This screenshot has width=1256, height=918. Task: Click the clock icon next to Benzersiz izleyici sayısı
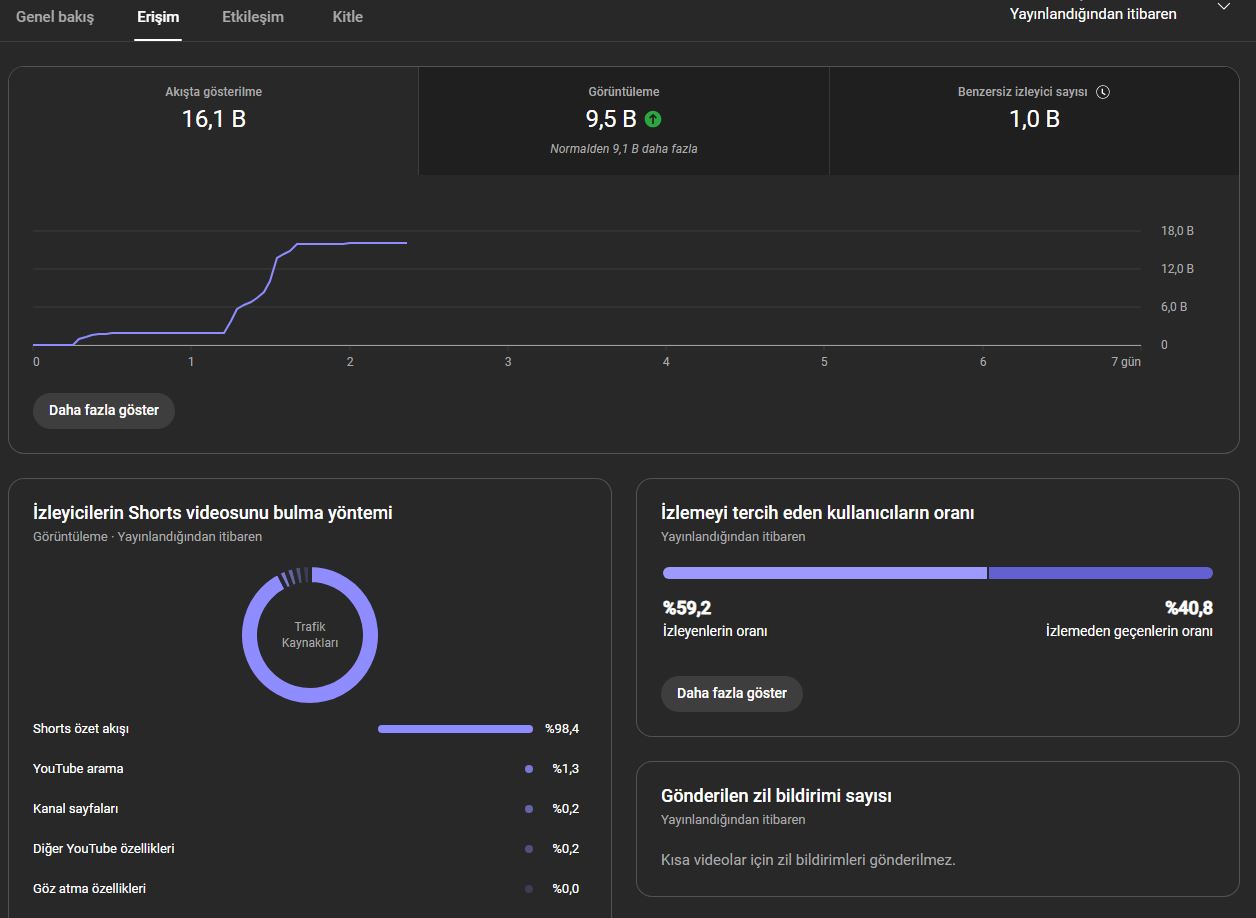[1103, 92]
